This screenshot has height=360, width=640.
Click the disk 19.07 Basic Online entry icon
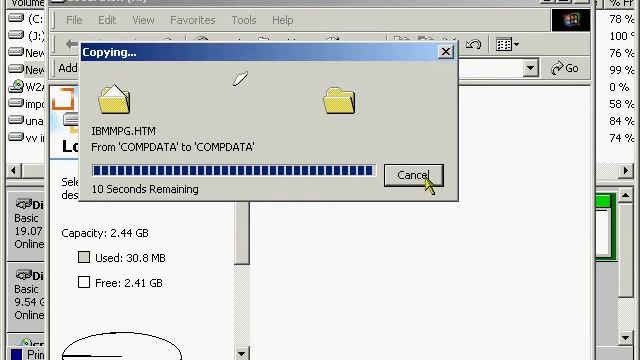(x=24, y=204)
